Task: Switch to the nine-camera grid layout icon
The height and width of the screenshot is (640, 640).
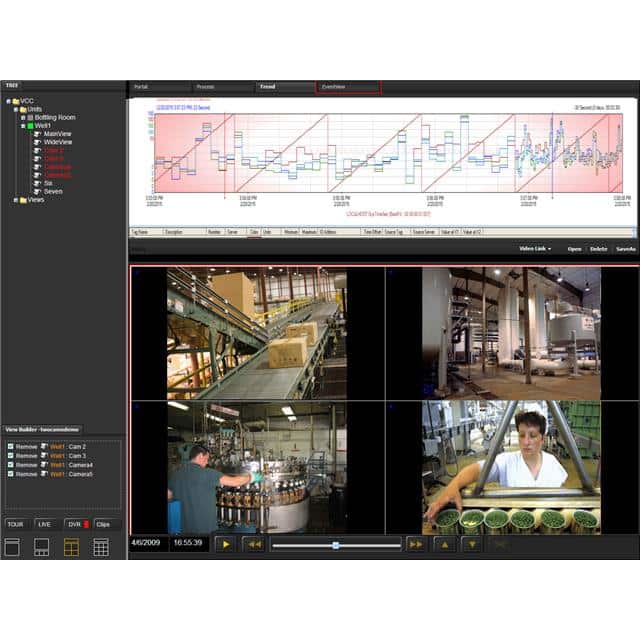Action: pos(101,547)
